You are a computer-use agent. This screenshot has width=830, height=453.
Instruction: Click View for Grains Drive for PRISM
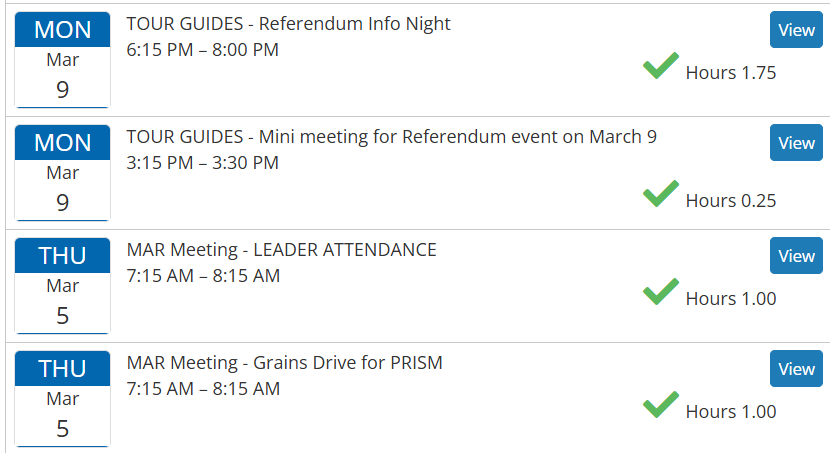[796, 369]
